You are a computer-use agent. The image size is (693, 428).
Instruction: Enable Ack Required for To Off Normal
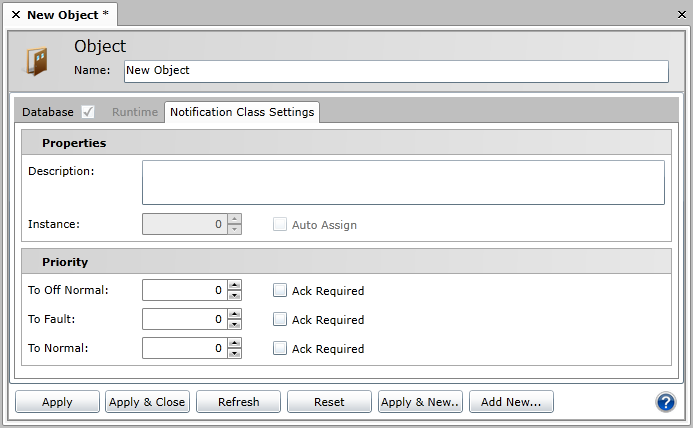pyautogui.click(x=280, y=291)
